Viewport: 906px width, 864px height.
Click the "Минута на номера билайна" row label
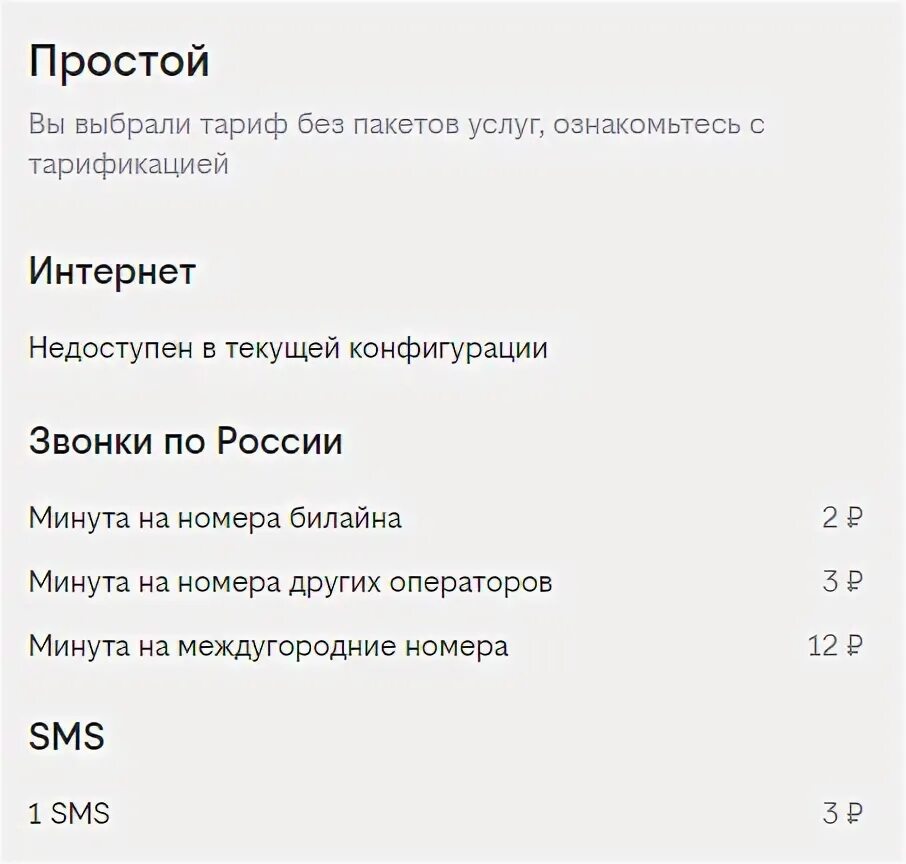(215, 518)
